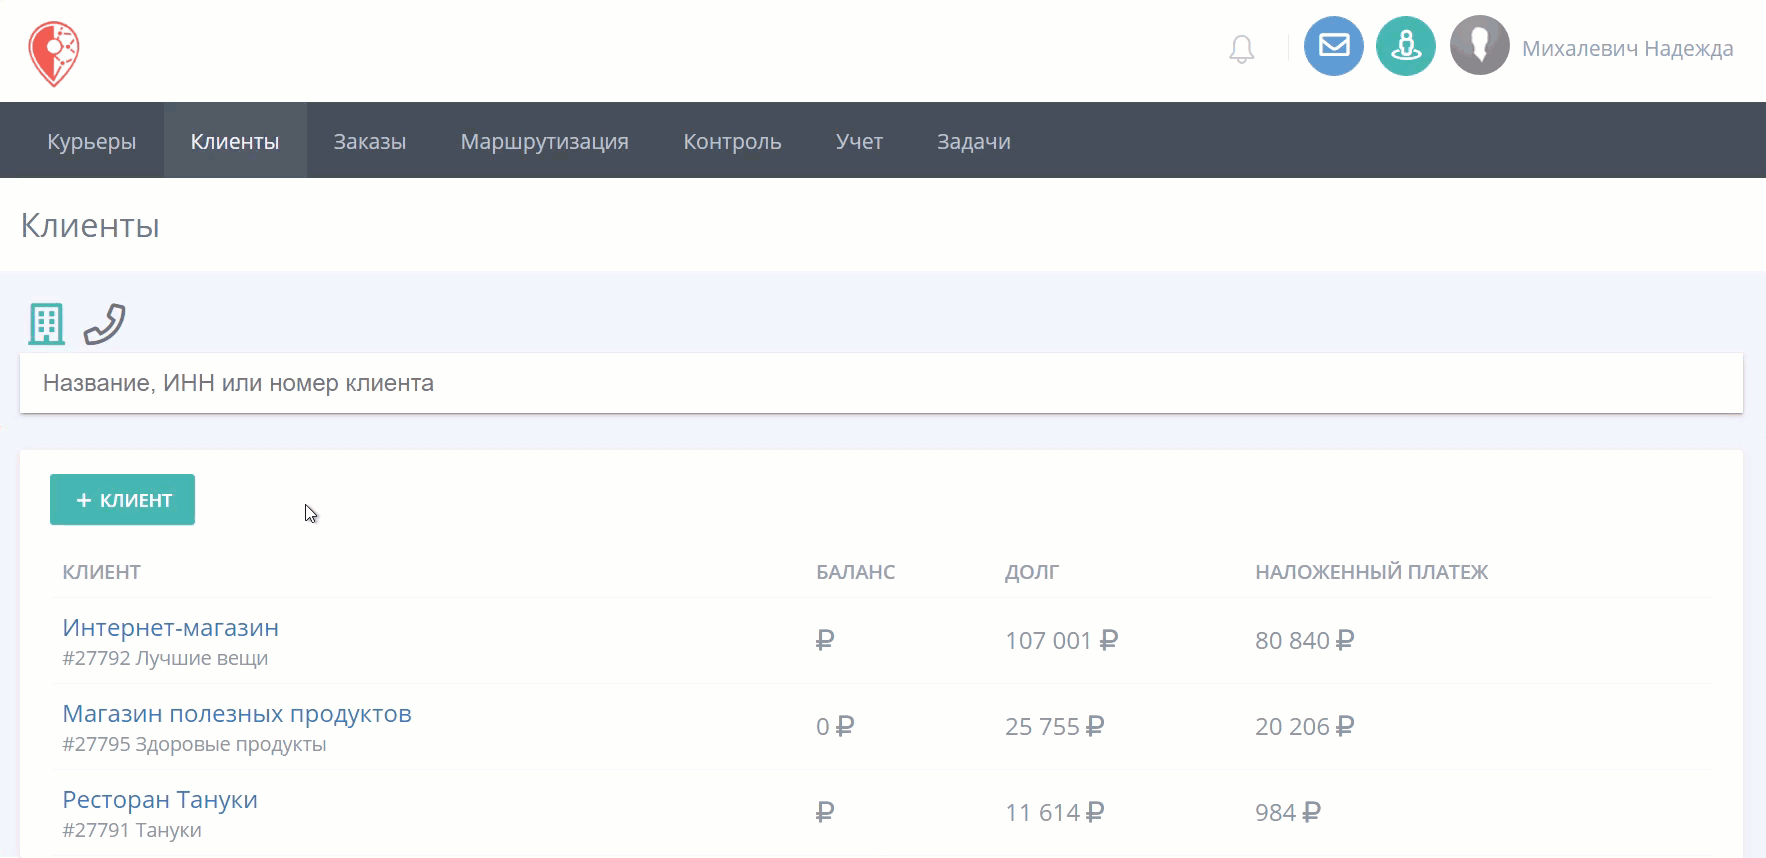This screenshot has height=858, width=1766.
Task: Open Михалевич Надежда account name
Action: click(1627, 49)
